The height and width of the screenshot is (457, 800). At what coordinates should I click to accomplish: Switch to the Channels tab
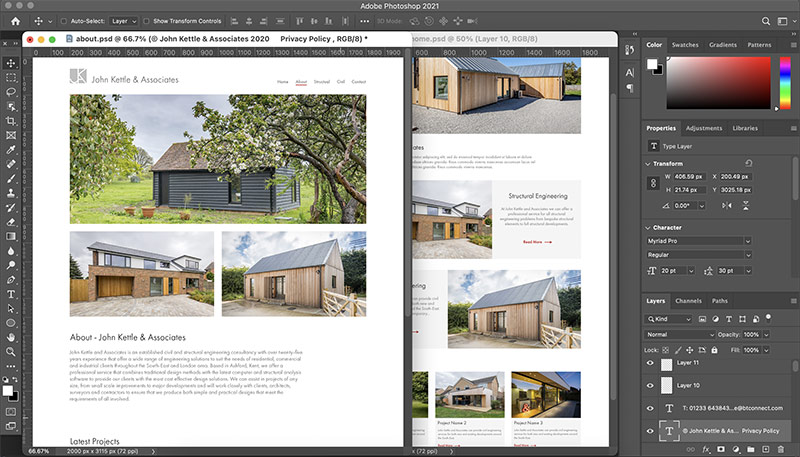(688, 301)
